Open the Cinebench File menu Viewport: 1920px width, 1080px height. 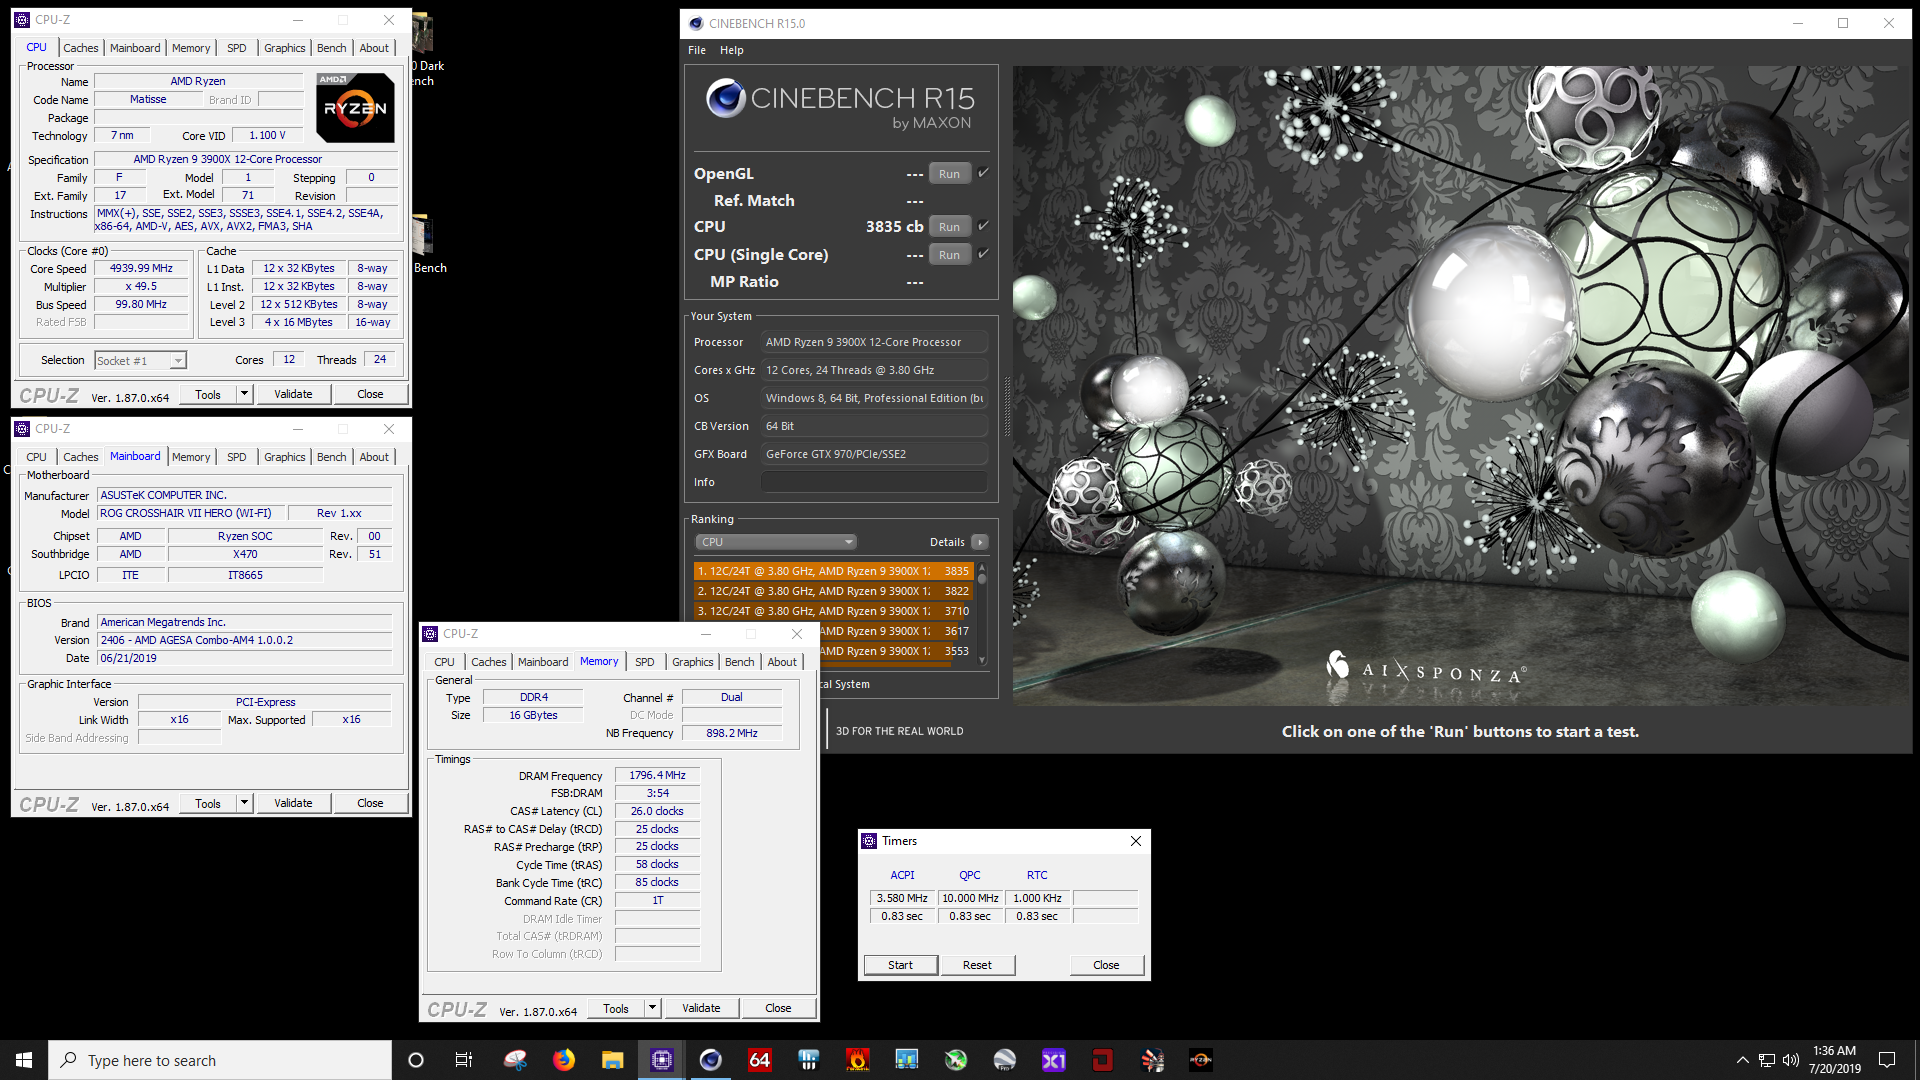pos(697,50)
